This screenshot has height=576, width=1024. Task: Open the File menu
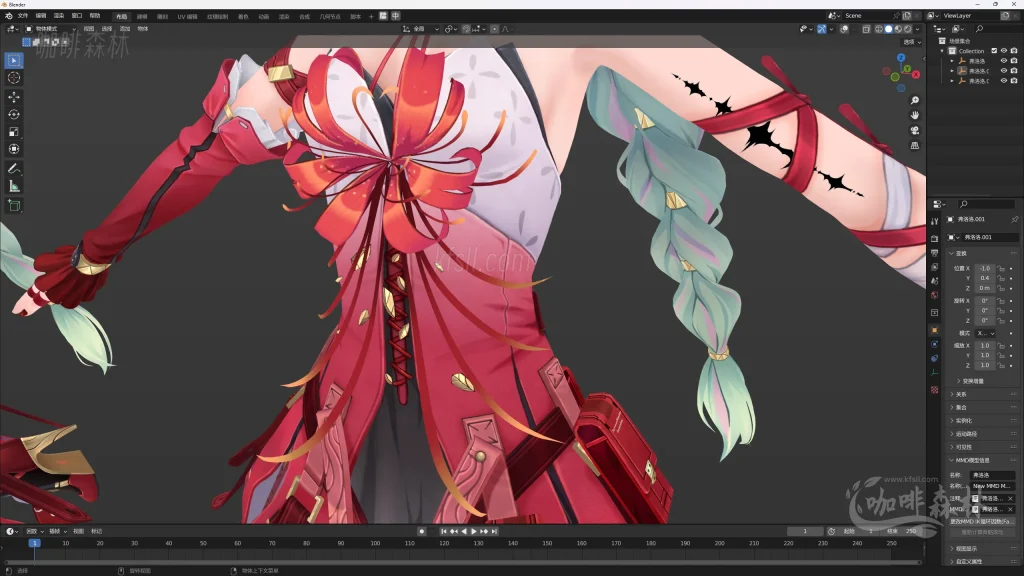click(x=23, y=16)
